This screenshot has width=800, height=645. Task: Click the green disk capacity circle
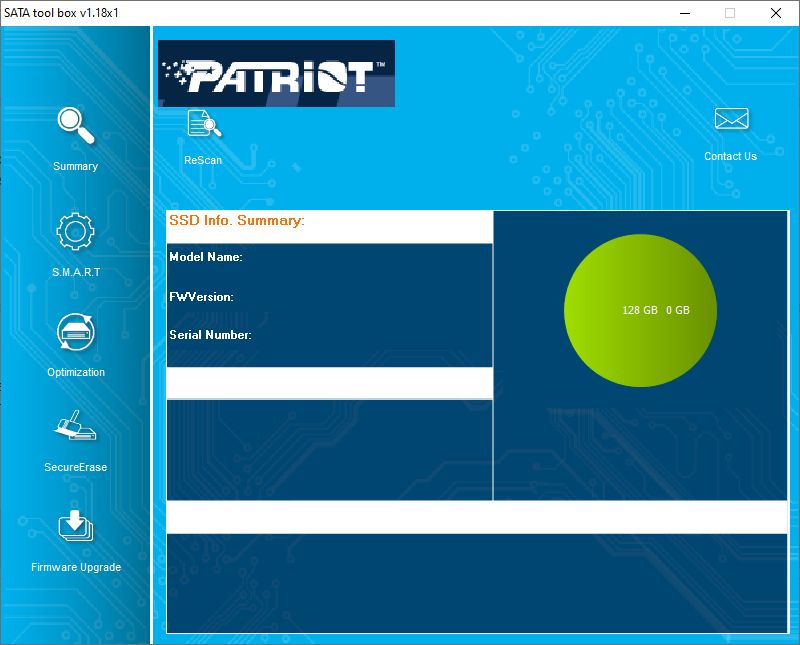(640, 310)
